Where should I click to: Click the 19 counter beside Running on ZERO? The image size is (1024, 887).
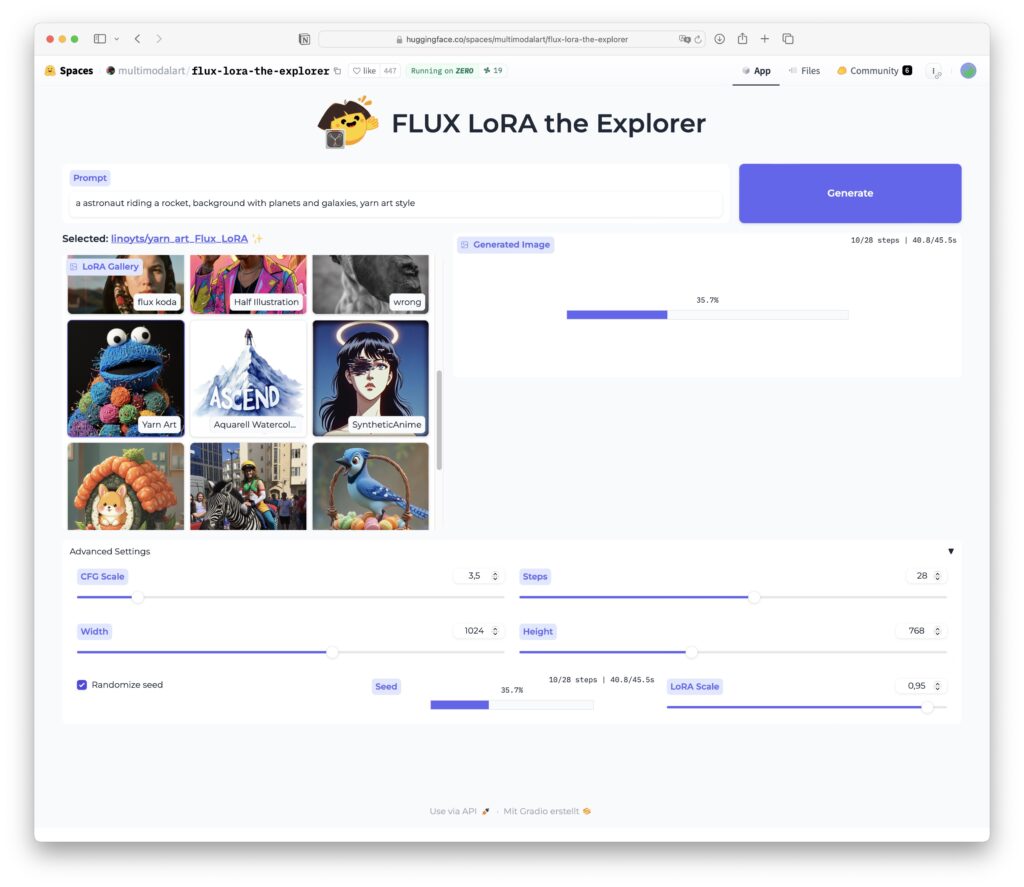point(493,71)
